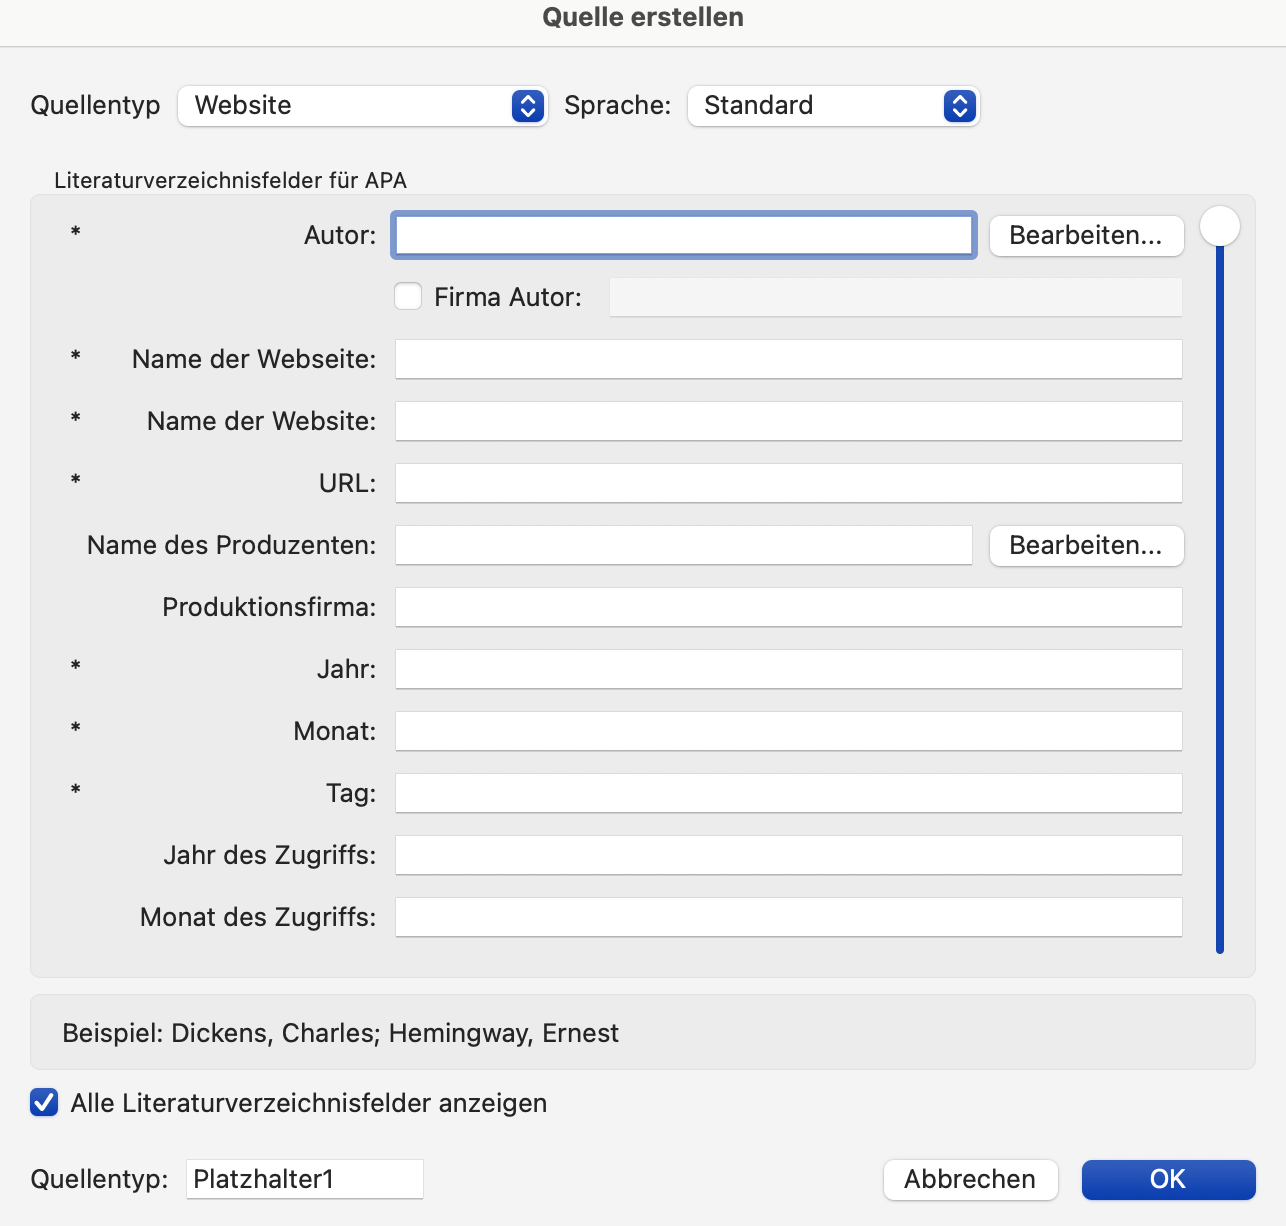The height and width of the screenshot is (1226, 1286).
Task: Click Bearbeiten next to Name des Produzenten
Action: (x=1086, y=546)
